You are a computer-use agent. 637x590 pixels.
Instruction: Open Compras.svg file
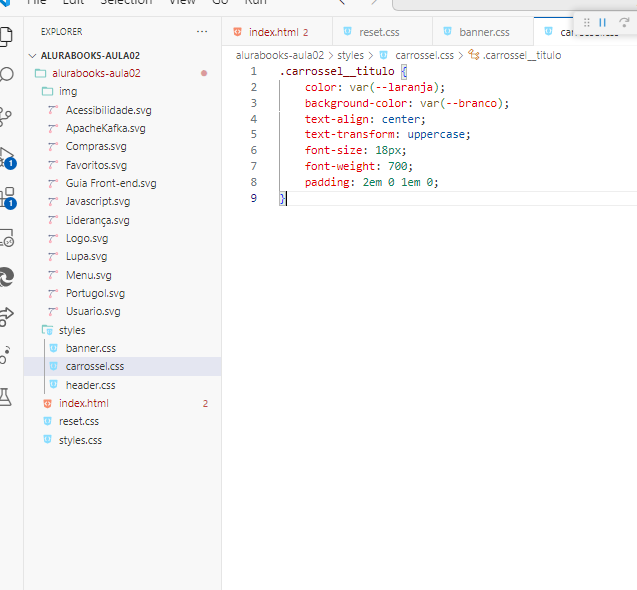(x=122, y=146)
